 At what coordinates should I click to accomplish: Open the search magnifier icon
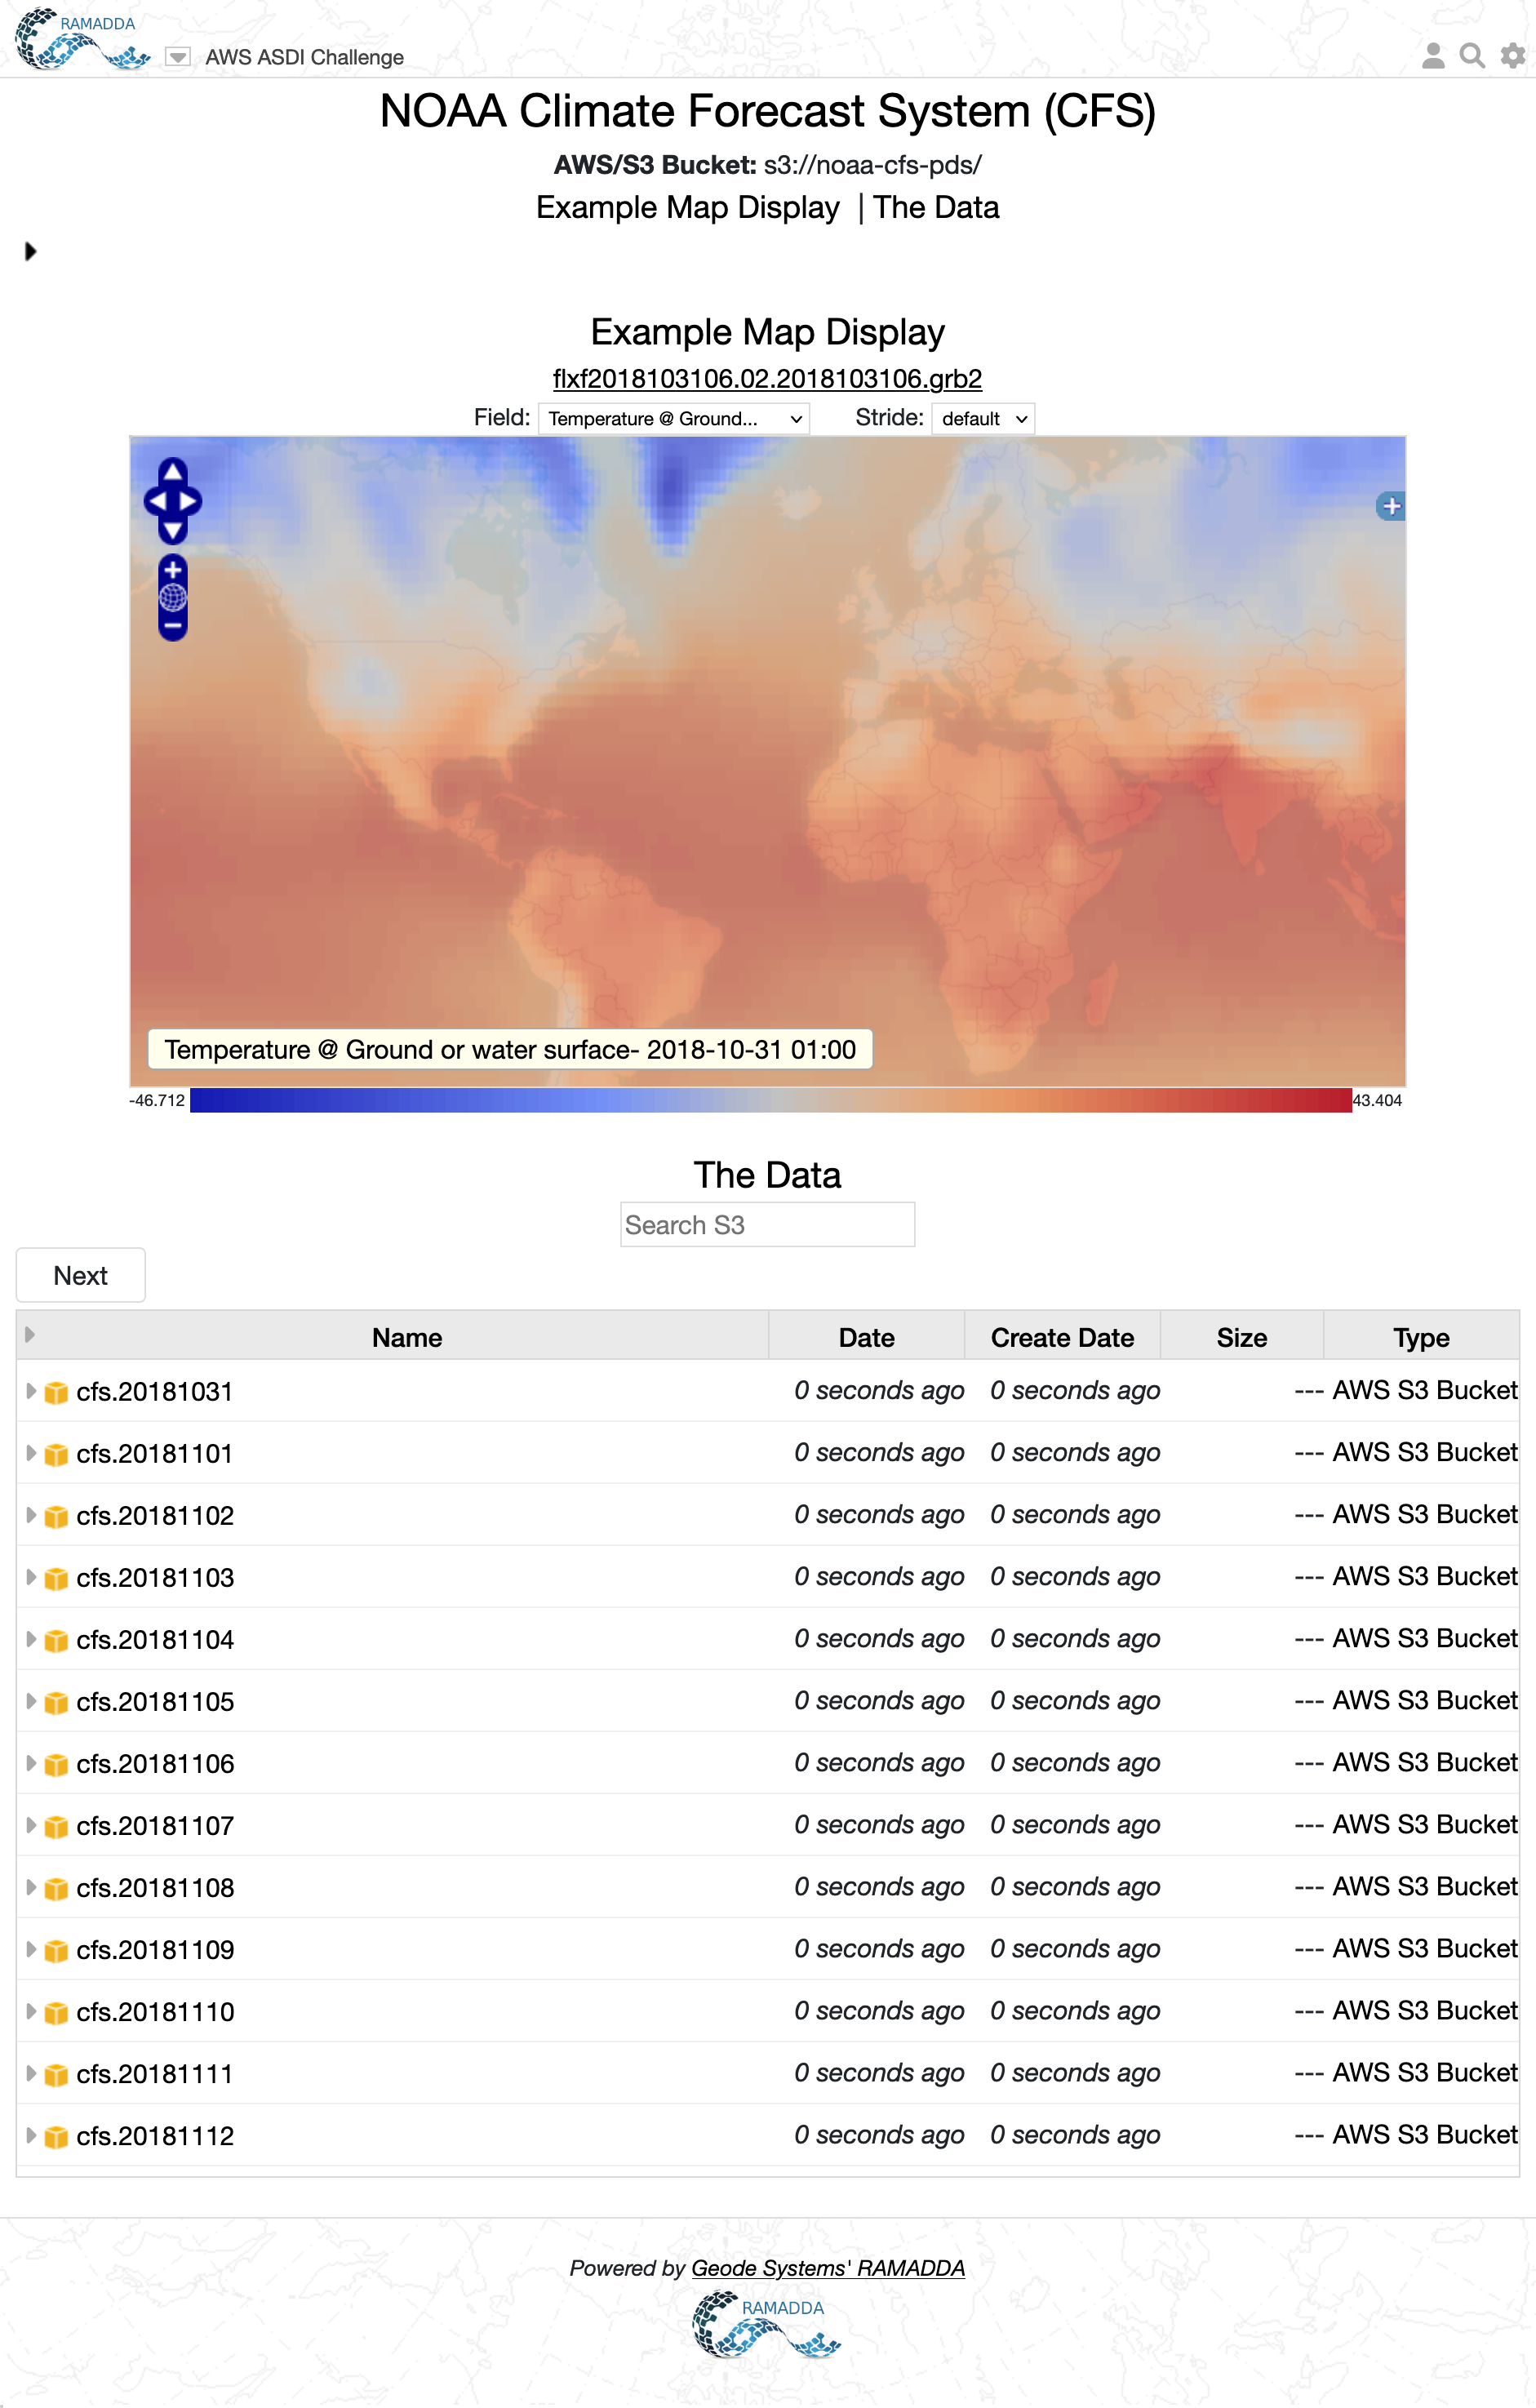tap(1471, 56)
